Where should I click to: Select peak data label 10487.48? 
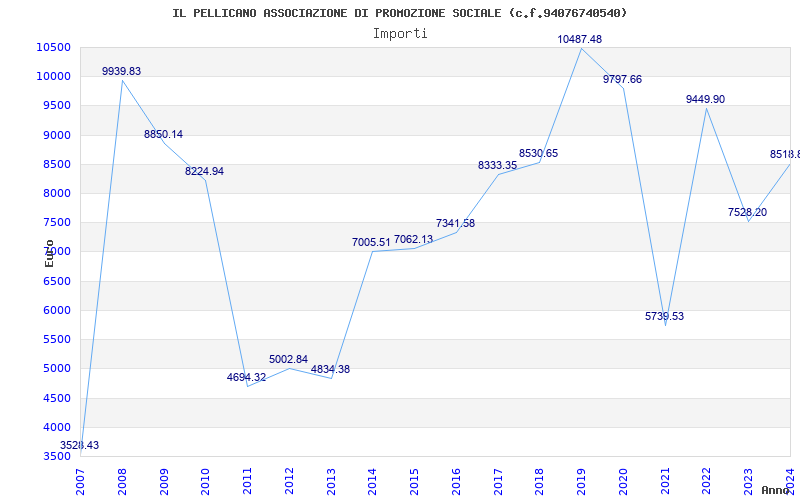[x=580, y=39]
